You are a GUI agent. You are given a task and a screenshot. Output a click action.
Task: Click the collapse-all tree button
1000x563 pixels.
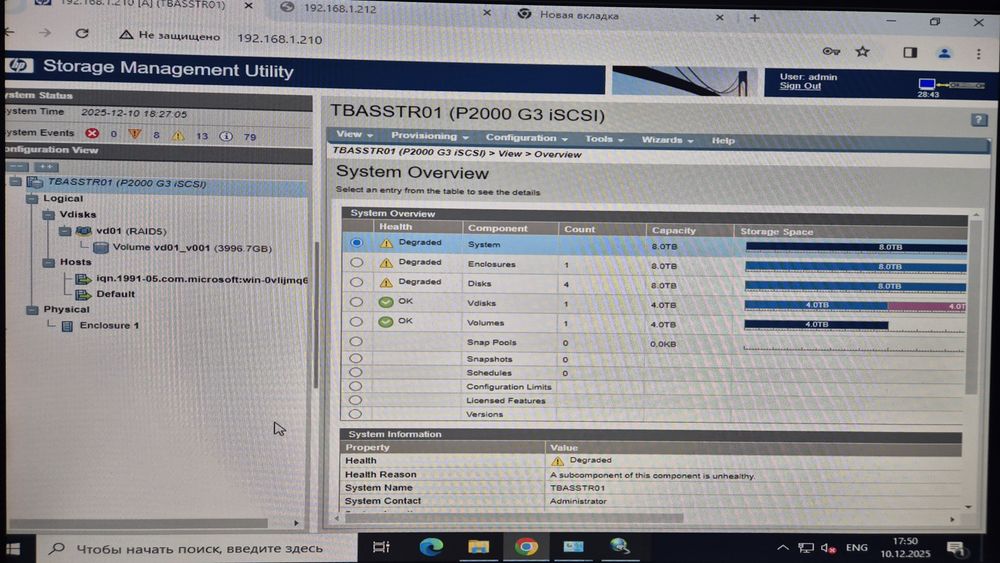(x=17, y=166)
